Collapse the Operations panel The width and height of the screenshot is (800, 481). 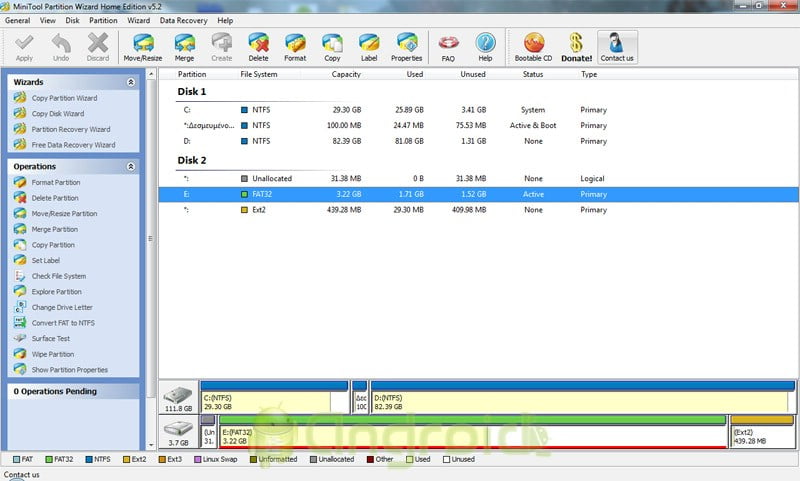(131, 166)
